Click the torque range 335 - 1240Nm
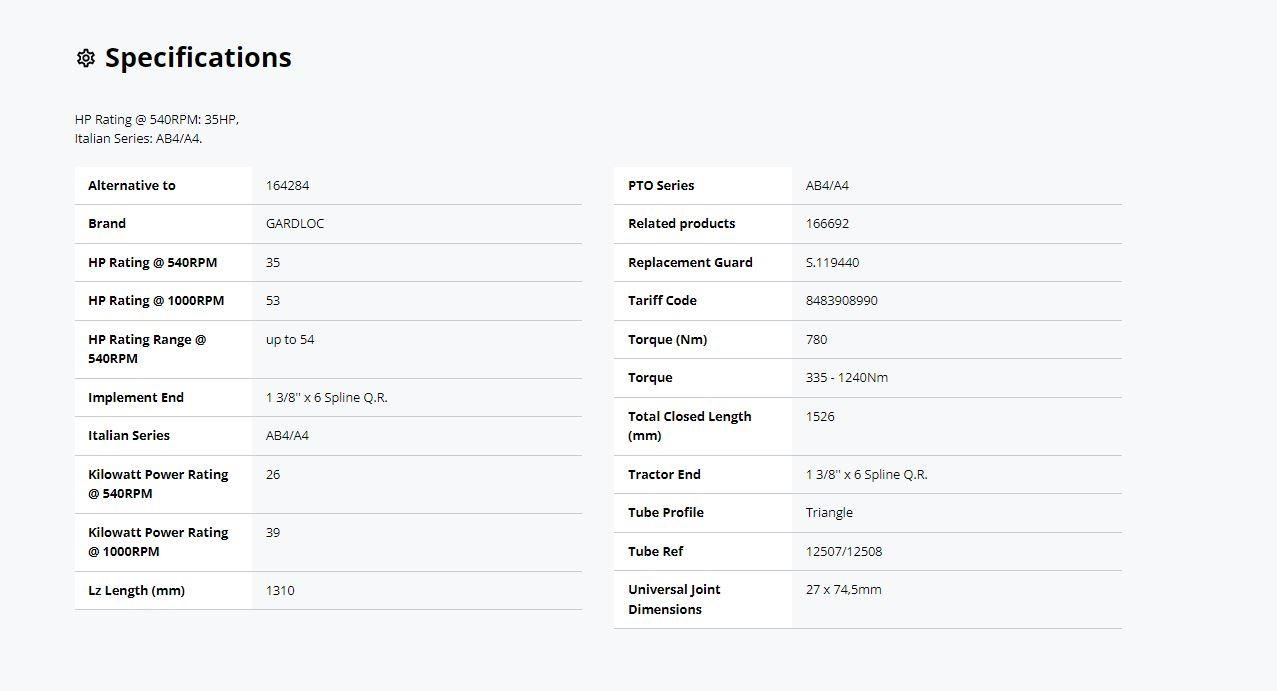Viewport: 1277px width, 691px height. (x=846, y=378)
